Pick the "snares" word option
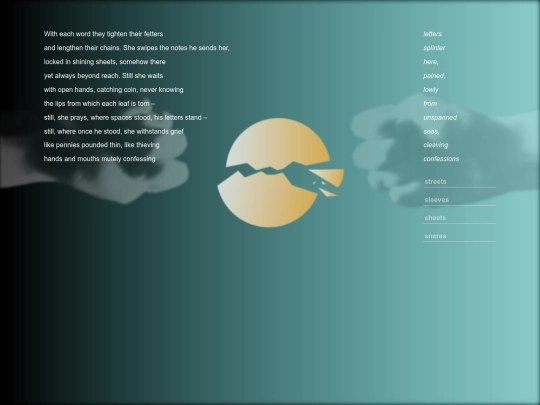 tap(459, 237)
